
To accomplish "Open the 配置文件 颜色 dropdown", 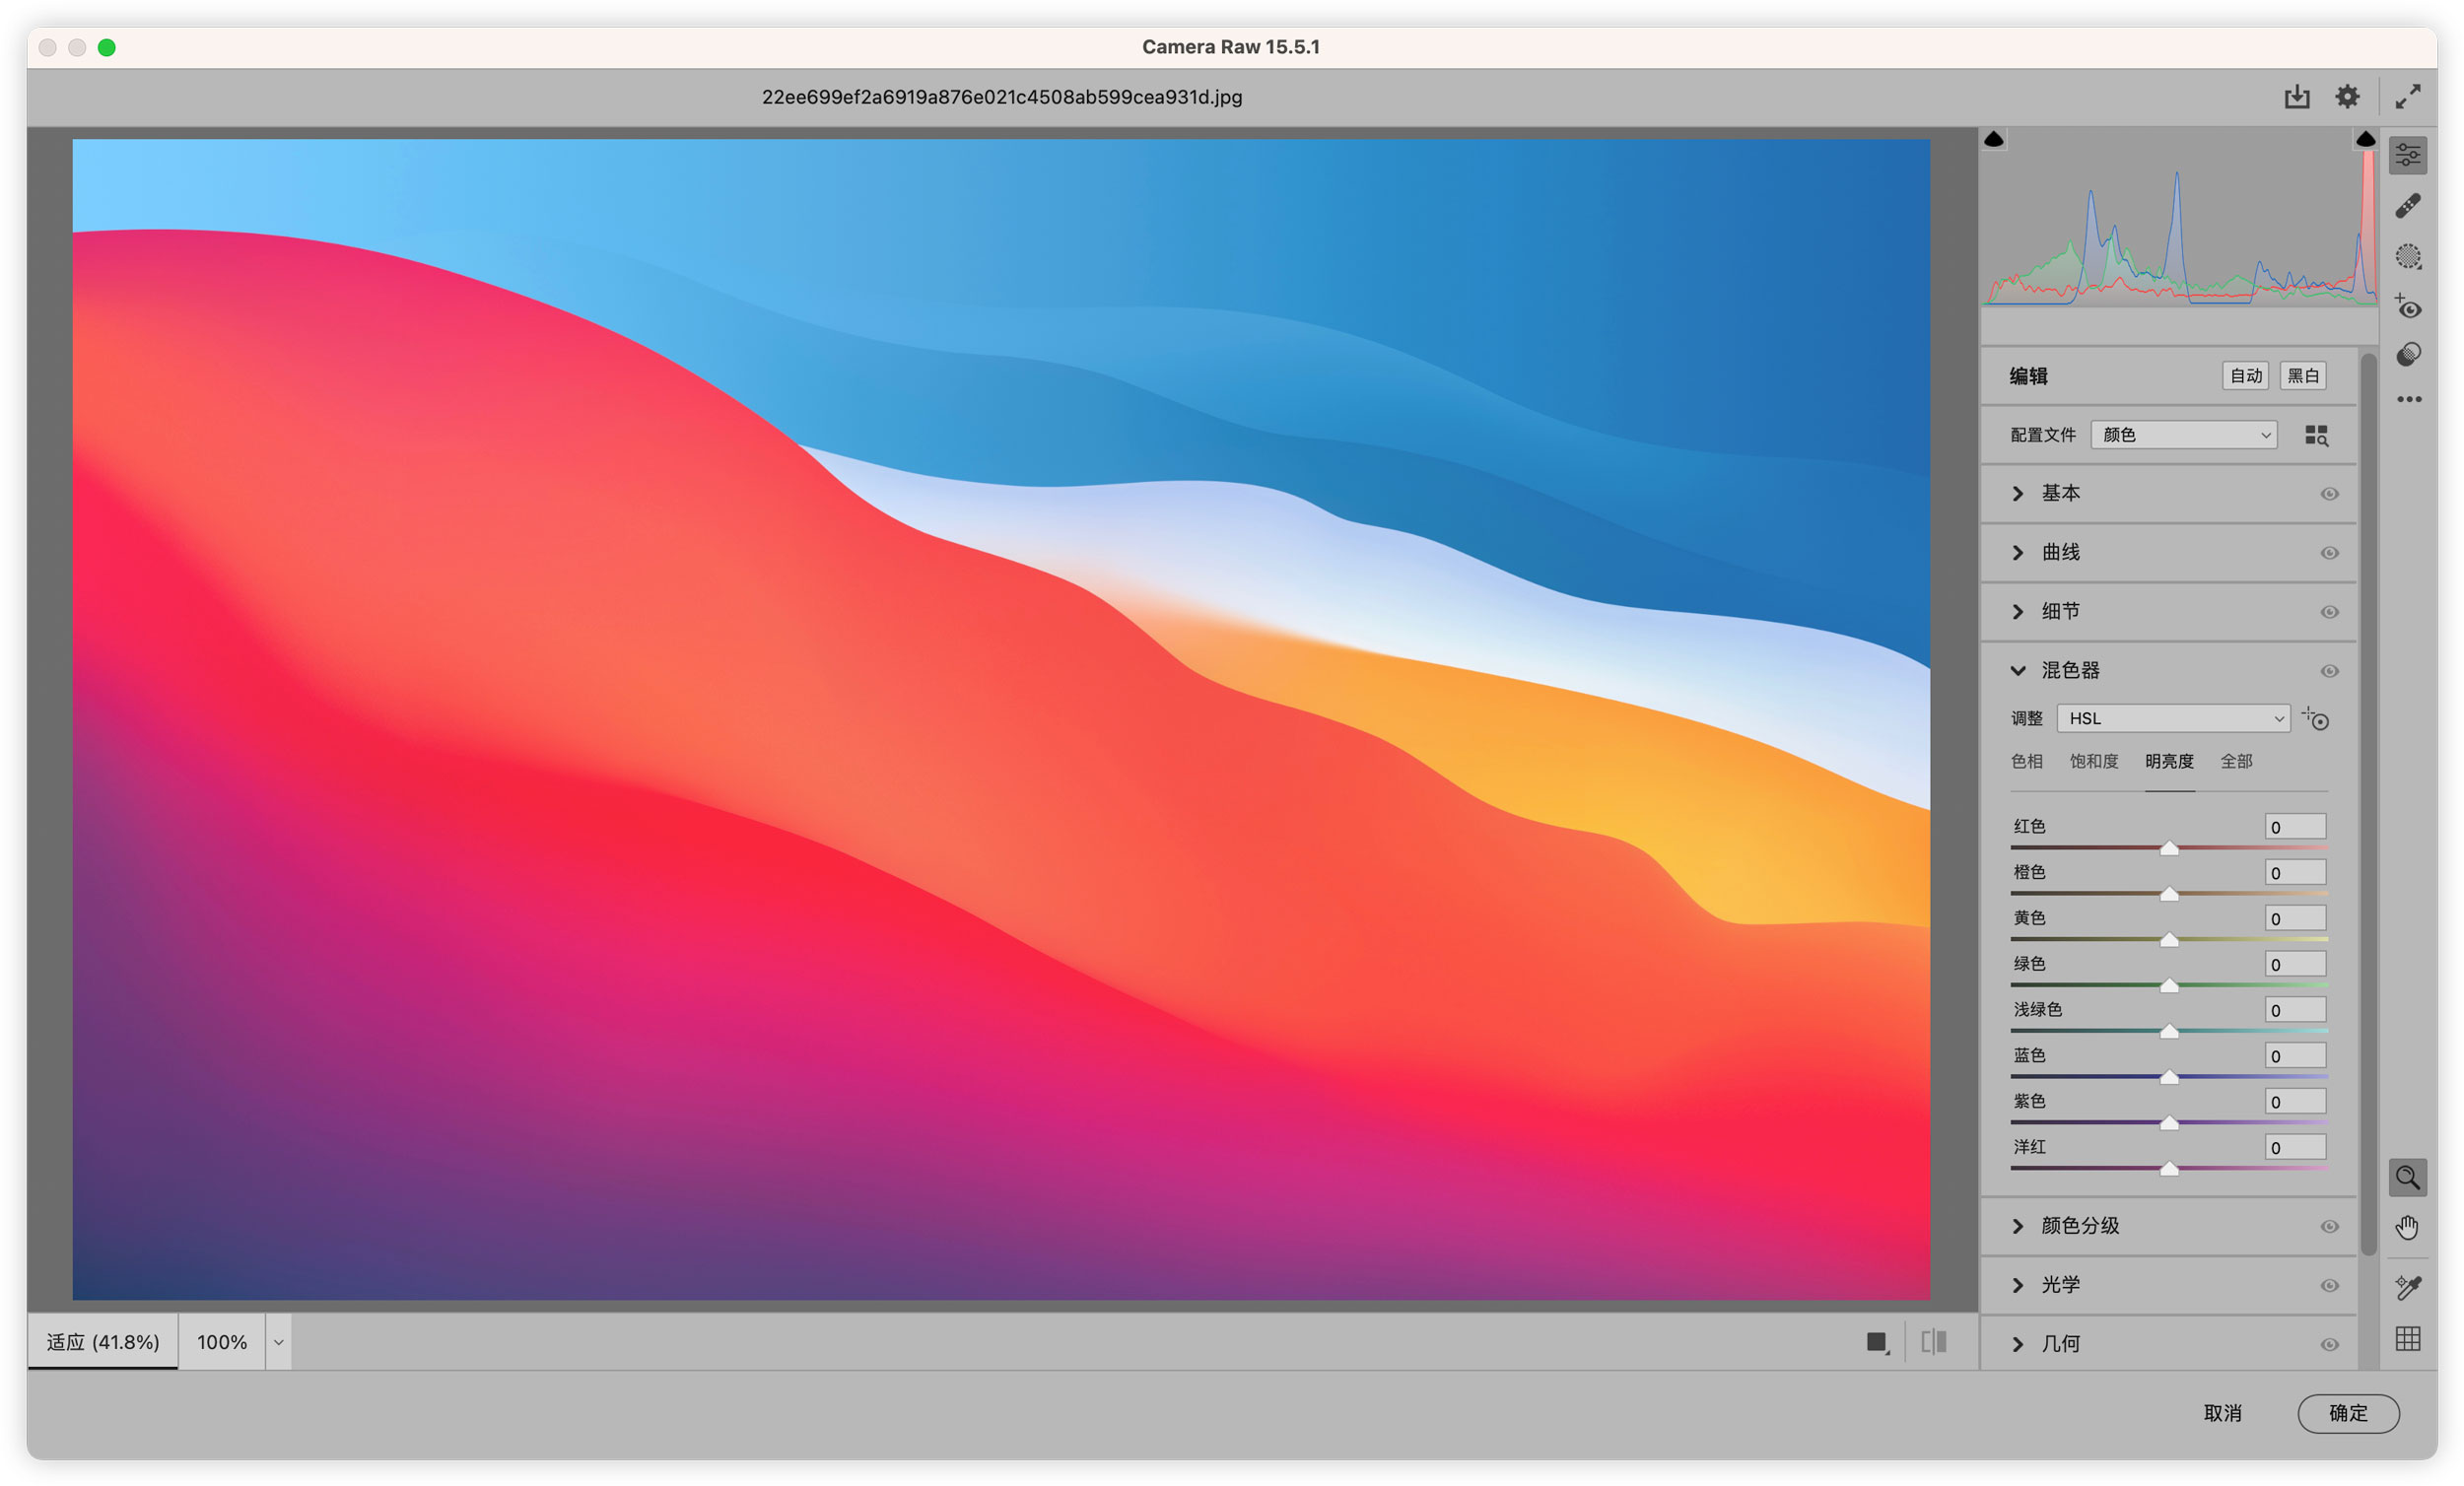I will point(2183,435).
